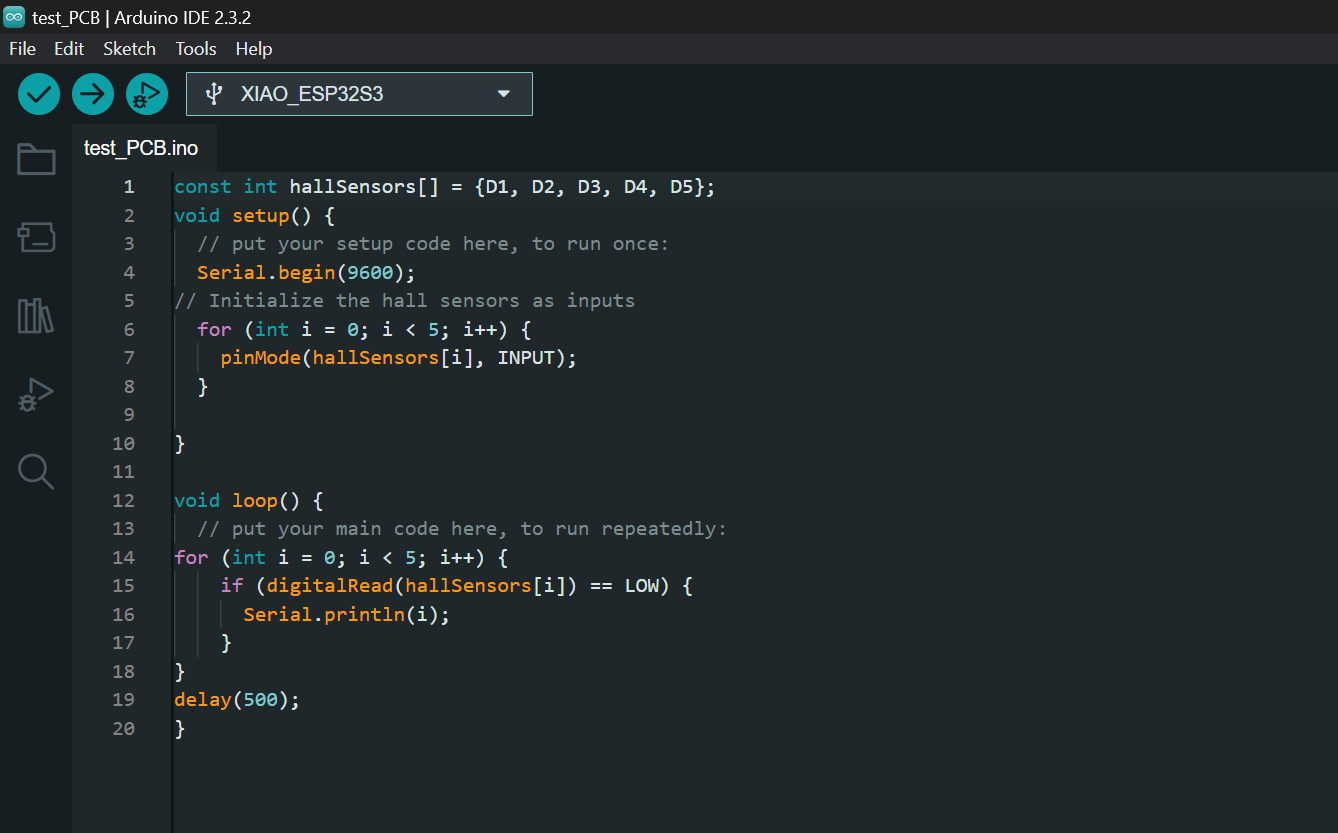Open the Sketch menu
The width and height of the screenshot is (1338, 833).
130,49
